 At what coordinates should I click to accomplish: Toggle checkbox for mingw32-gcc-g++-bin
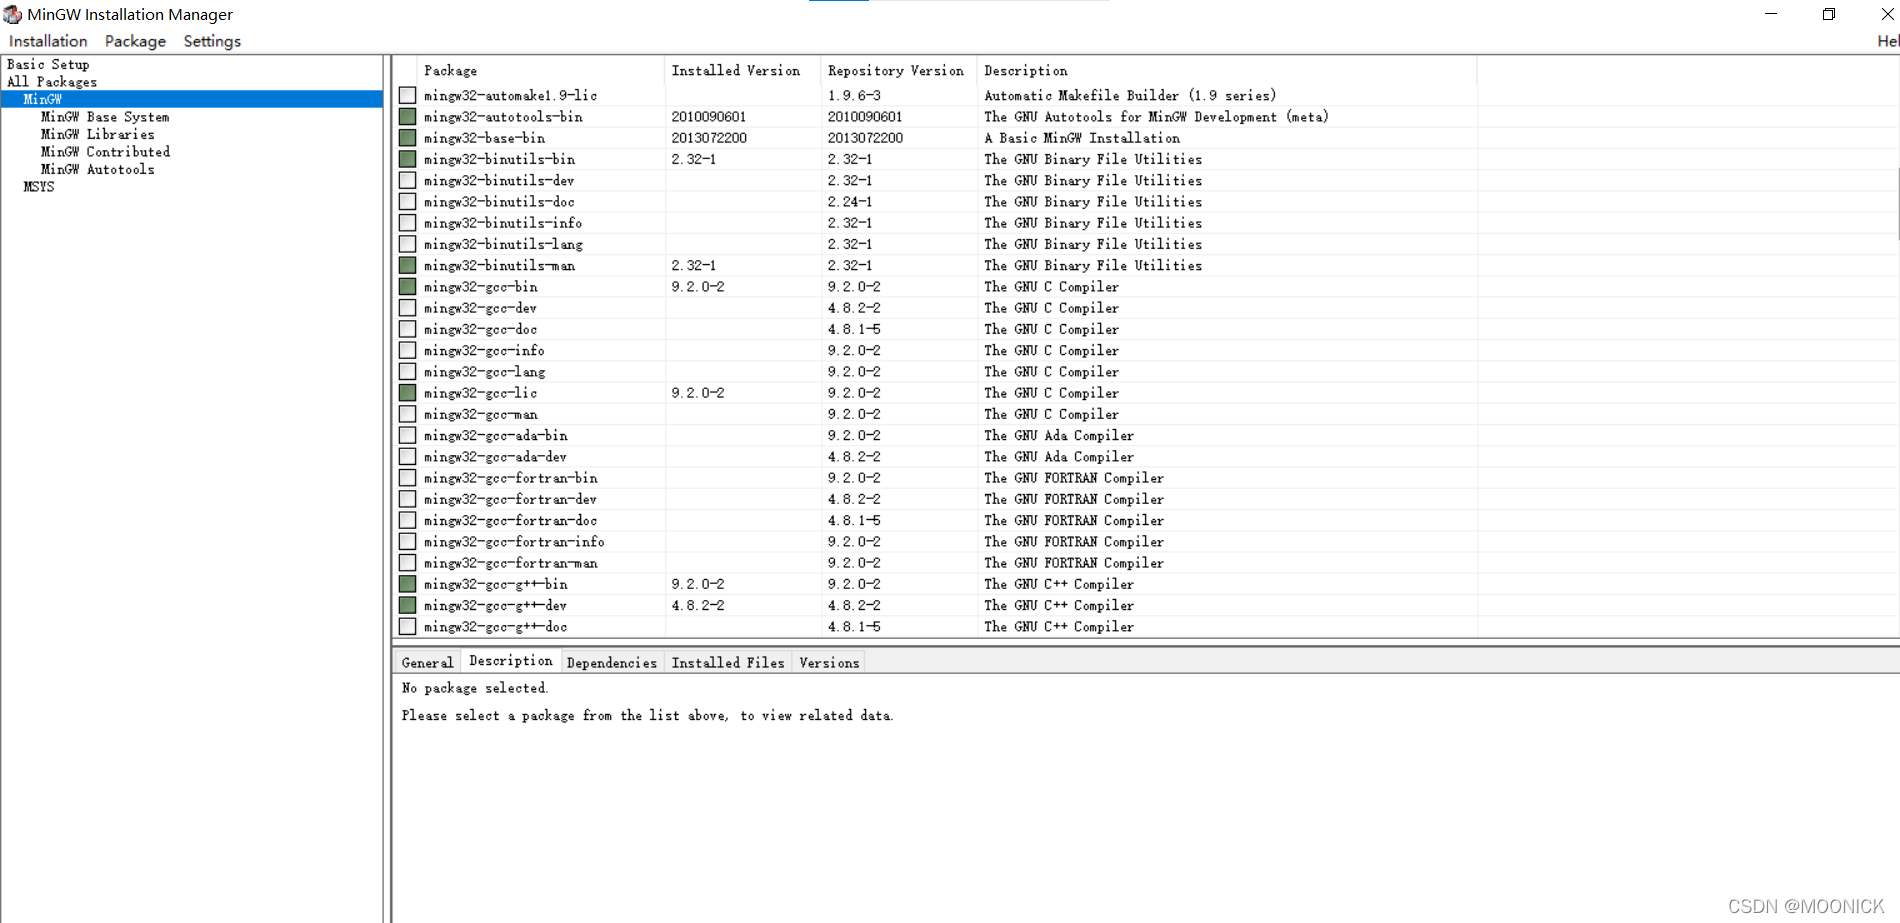(x=407, y=584)
